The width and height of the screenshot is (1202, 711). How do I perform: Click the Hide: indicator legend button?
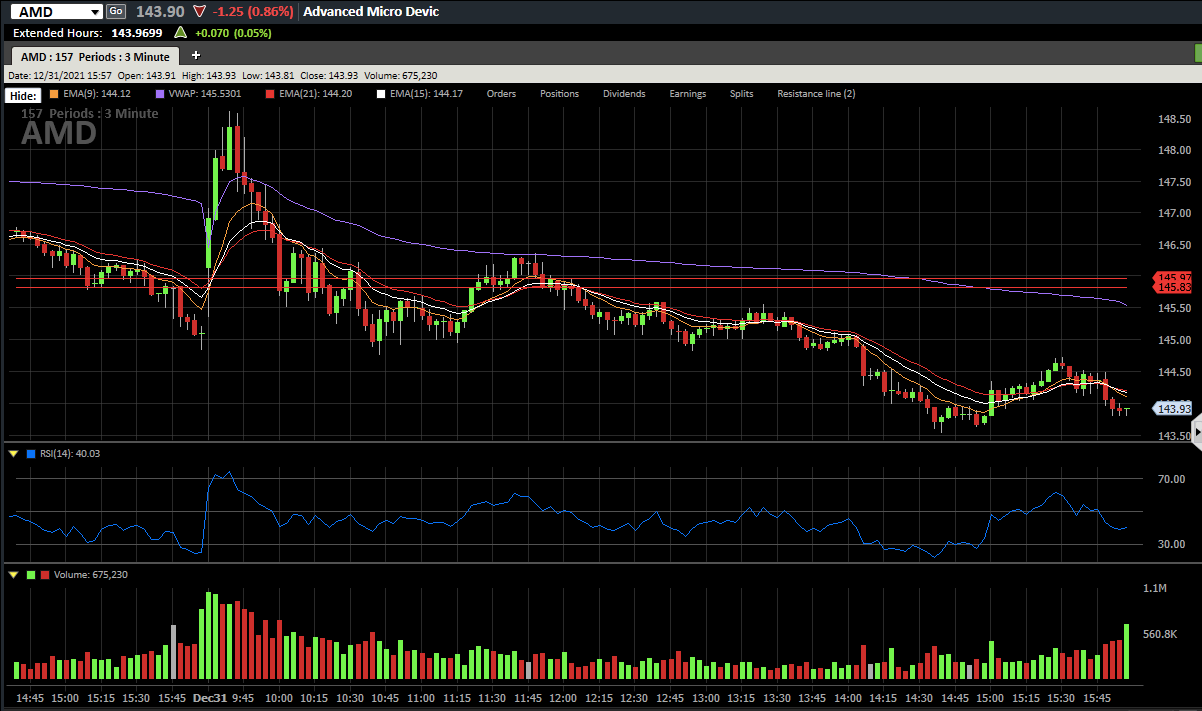23,95
